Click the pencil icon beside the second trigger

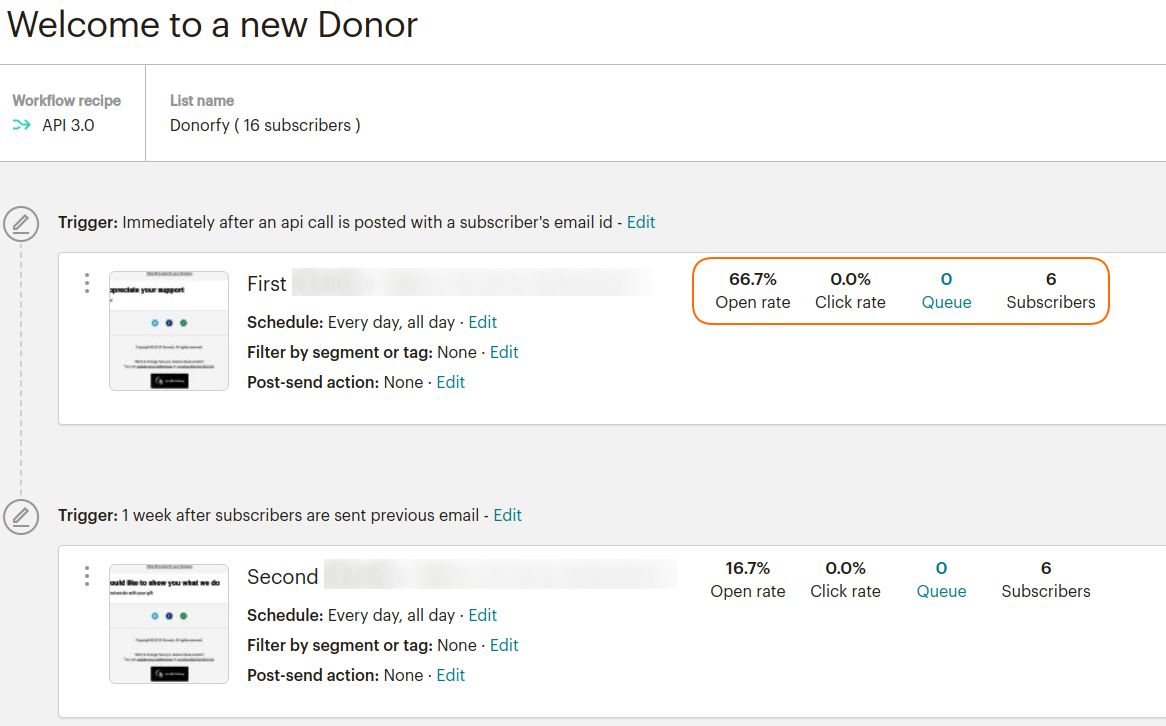click(x=21, y=517)
